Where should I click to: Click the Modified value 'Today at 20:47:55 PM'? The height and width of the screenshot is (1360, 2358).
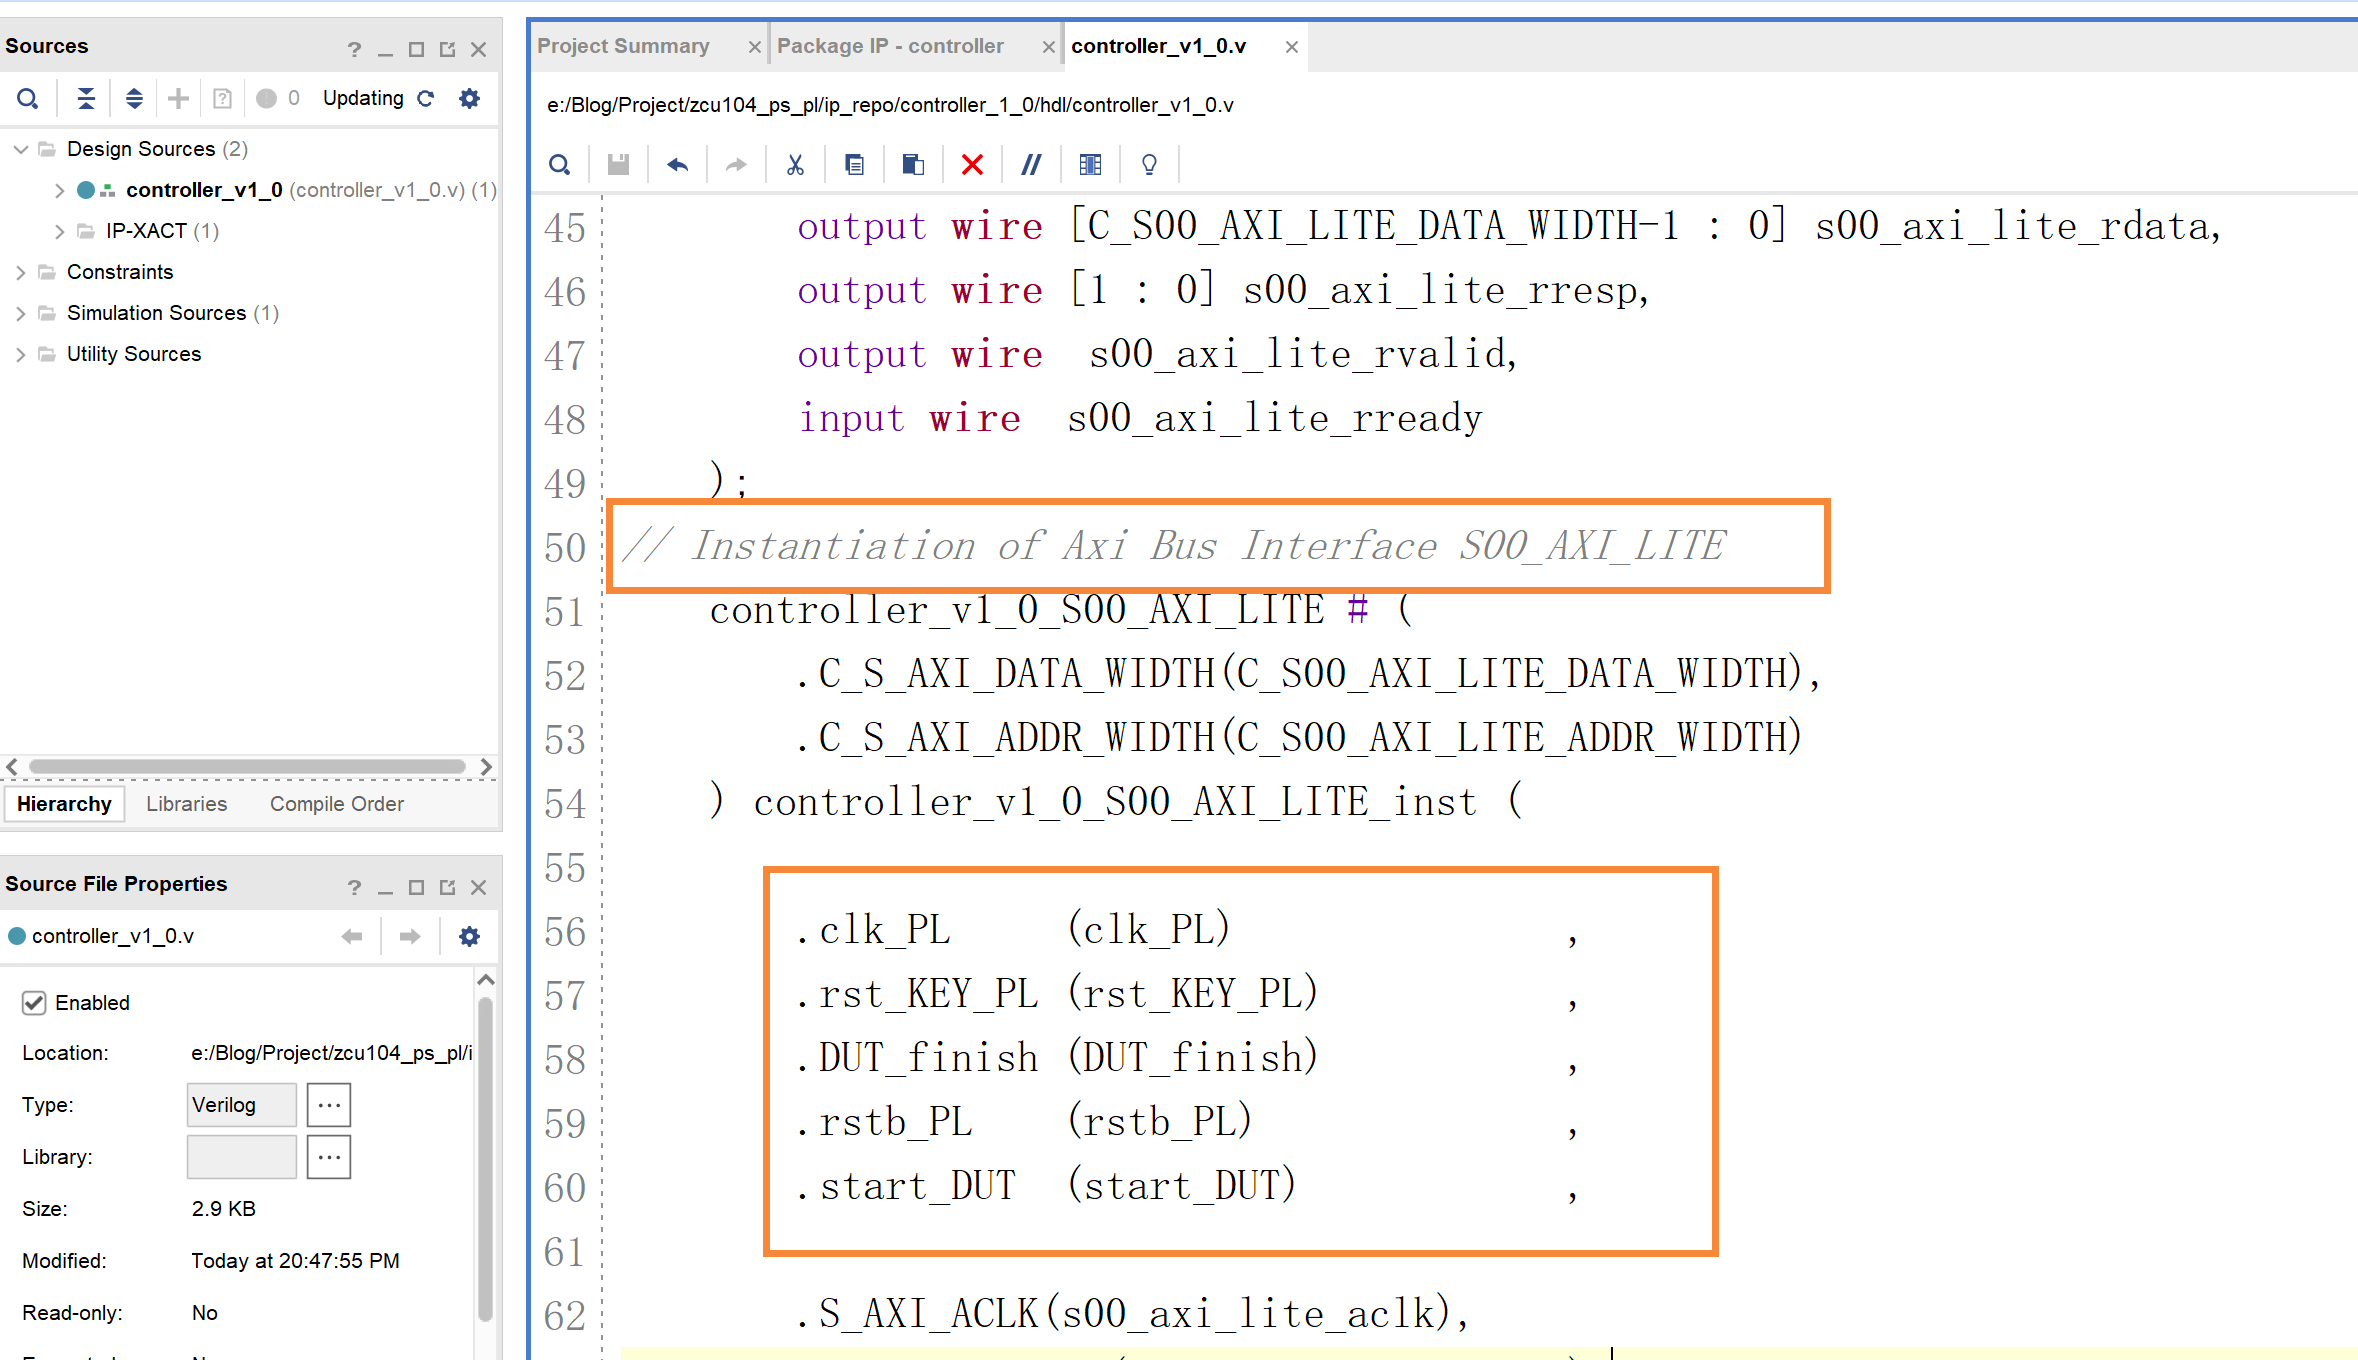tap(295, 1261)
